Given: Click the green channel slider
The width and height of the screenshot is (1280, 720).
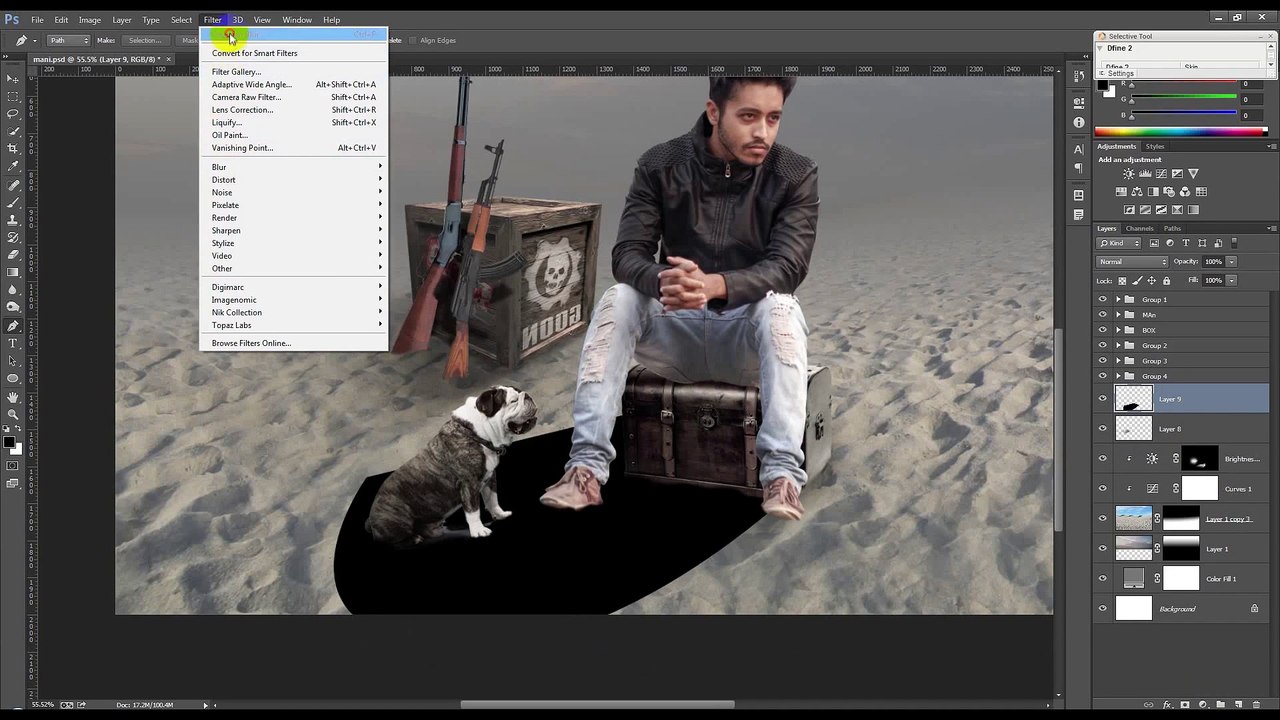Looking at the screenshot, I should [x=1184, y=99].
